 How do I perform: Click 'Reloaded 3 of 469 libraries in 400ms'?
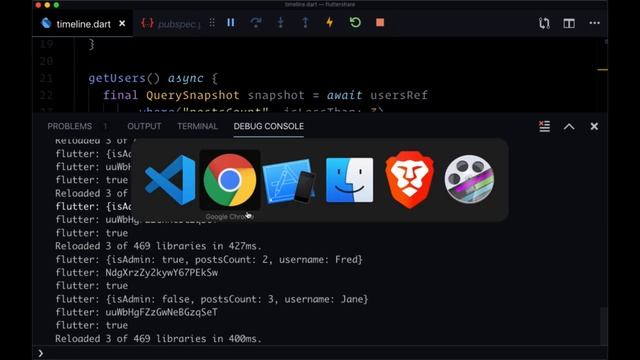point(158,339)
